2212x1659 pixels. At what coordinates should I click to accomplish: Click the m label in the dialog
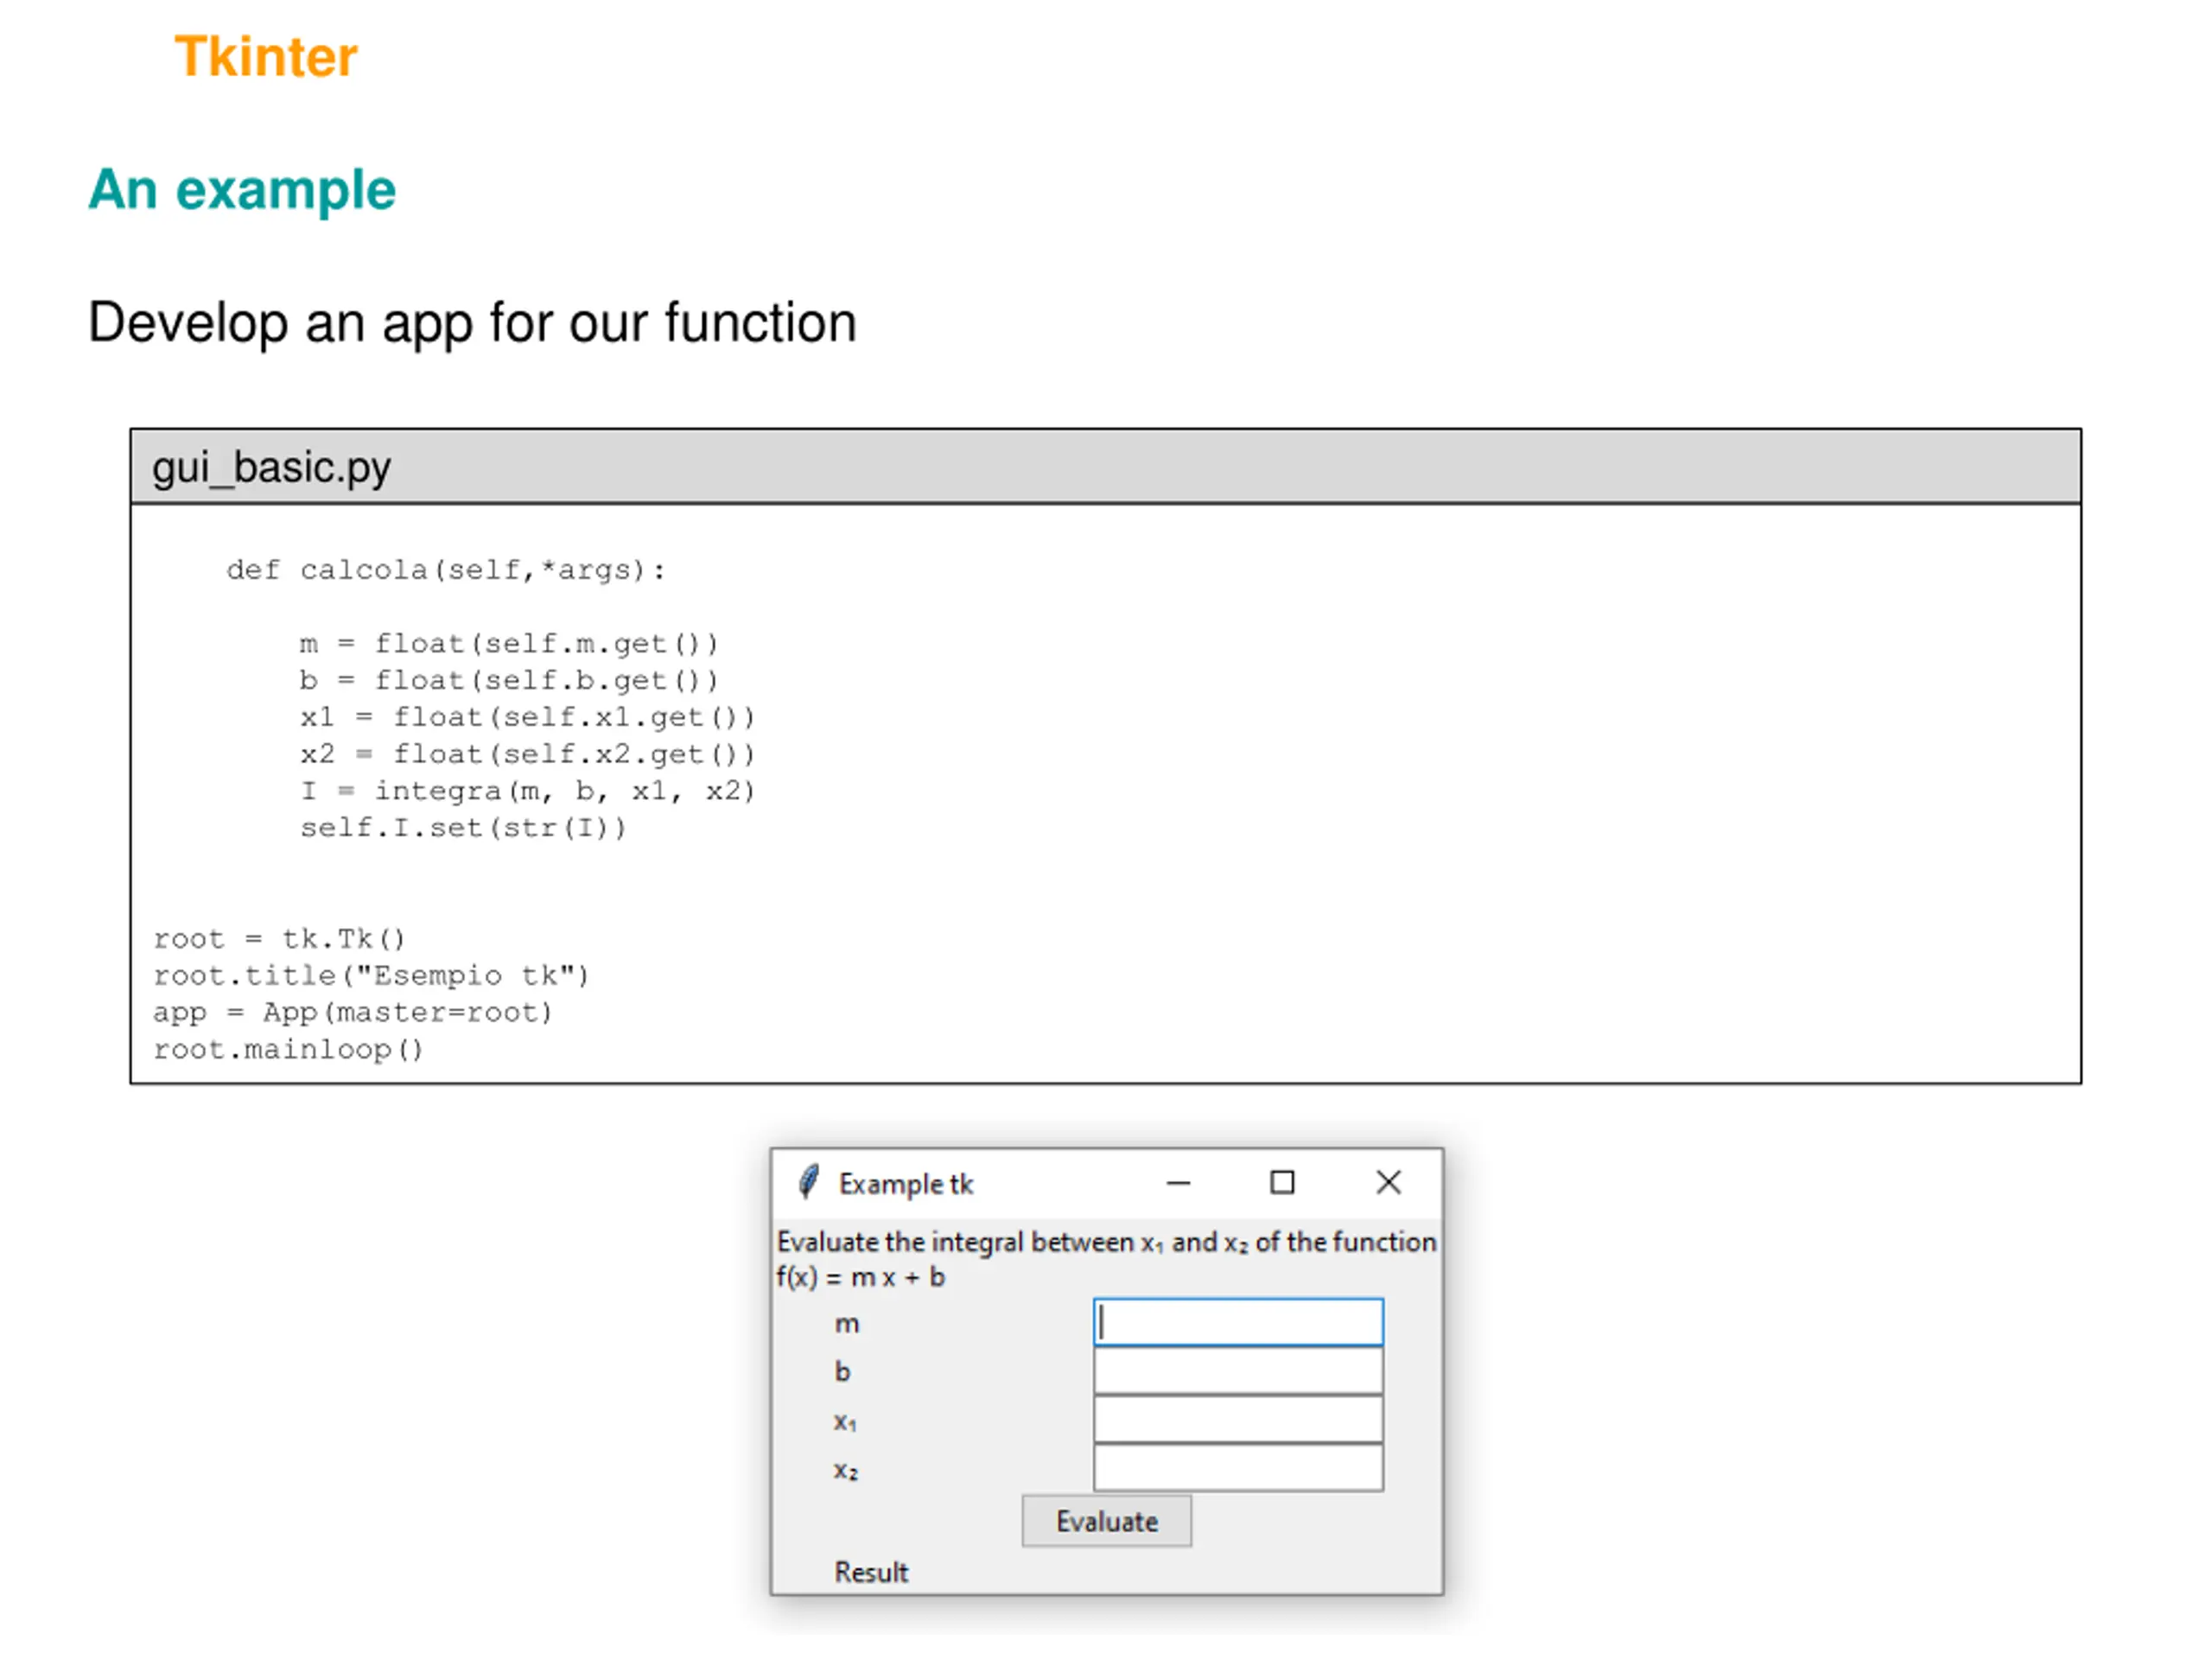point(847,1324)
